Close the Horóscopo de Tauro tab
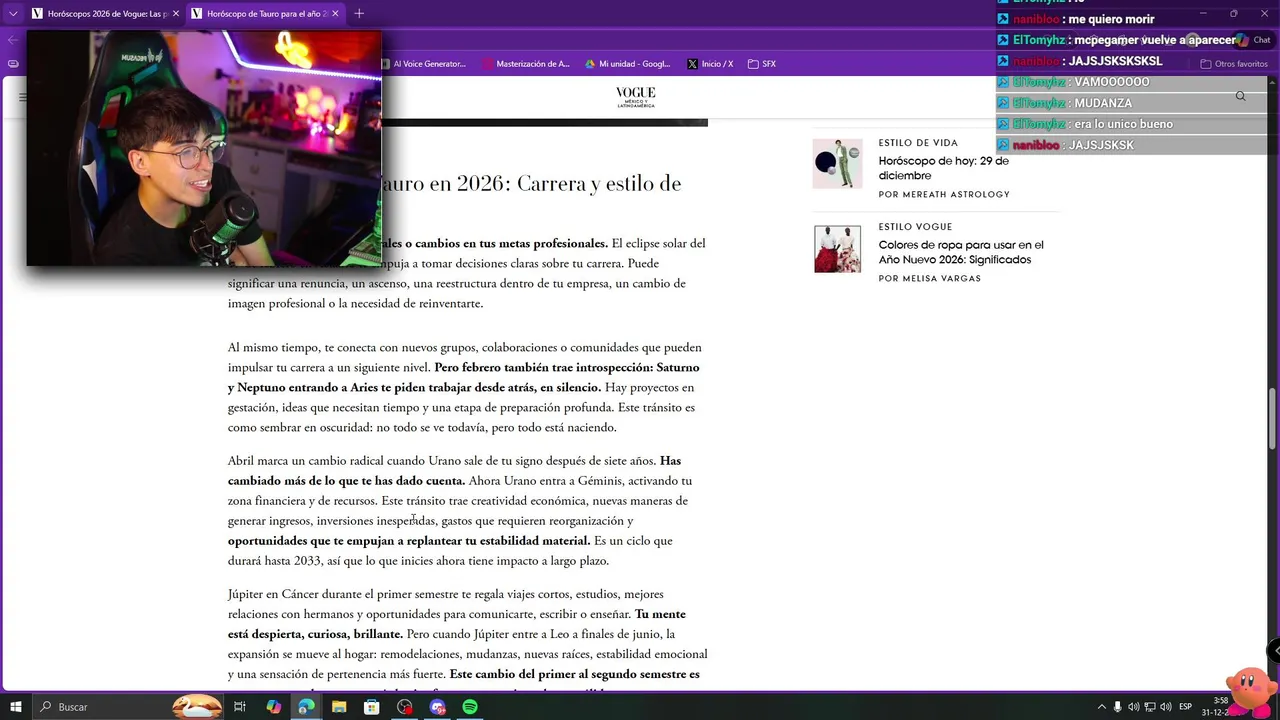1280x720 pixels. [x=335, y=14]
